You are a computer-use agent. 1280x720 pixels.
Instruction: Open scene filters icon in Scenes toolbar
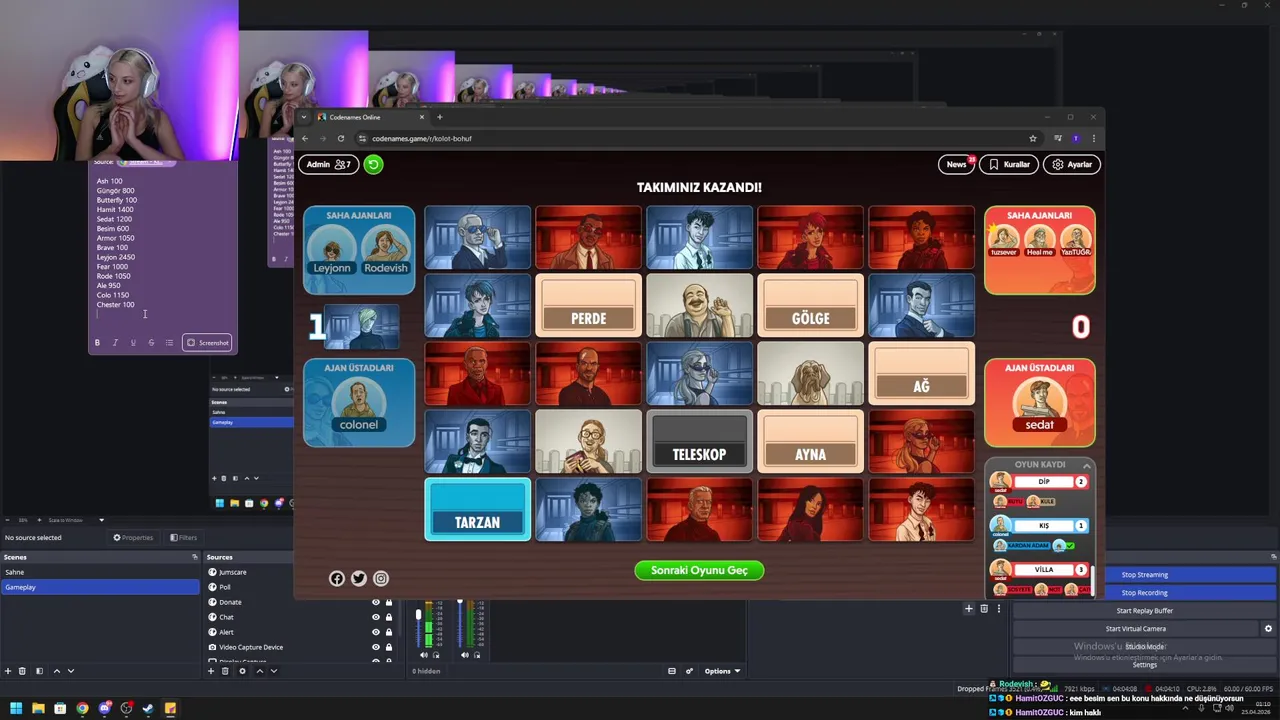39,671
